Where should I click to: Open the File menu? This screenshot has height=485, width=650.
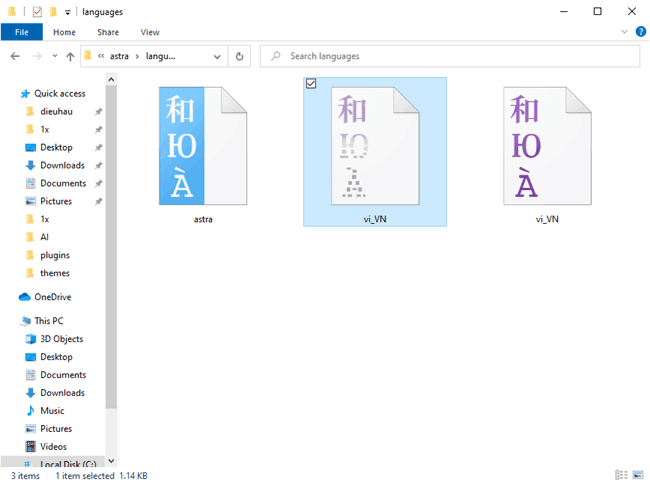[21, 32]
